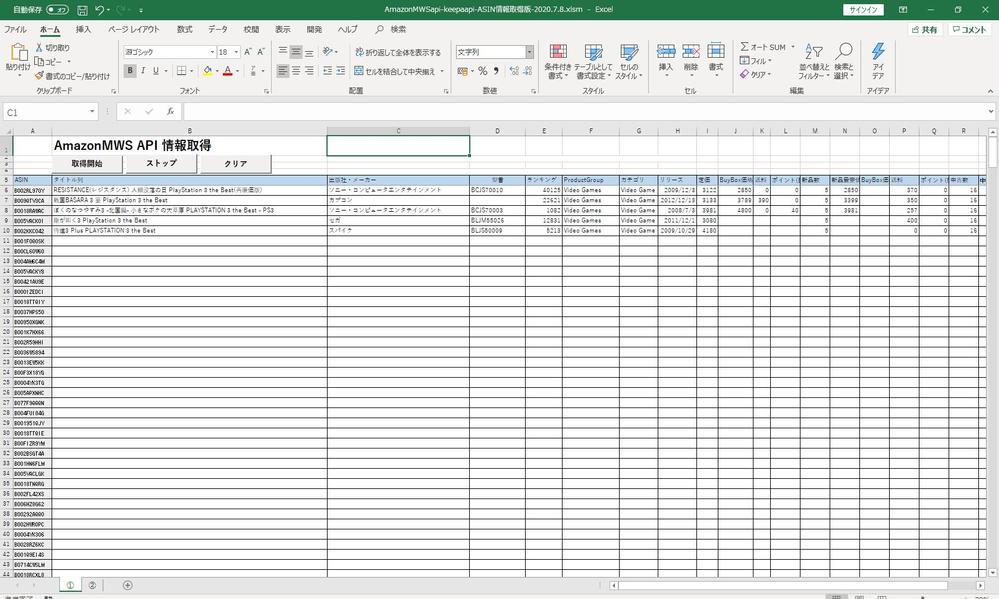Open the font name dropdown 游ゴシック
Image resolution: width=999 pixels, height=599 pixels.
[x=212, y=52]
